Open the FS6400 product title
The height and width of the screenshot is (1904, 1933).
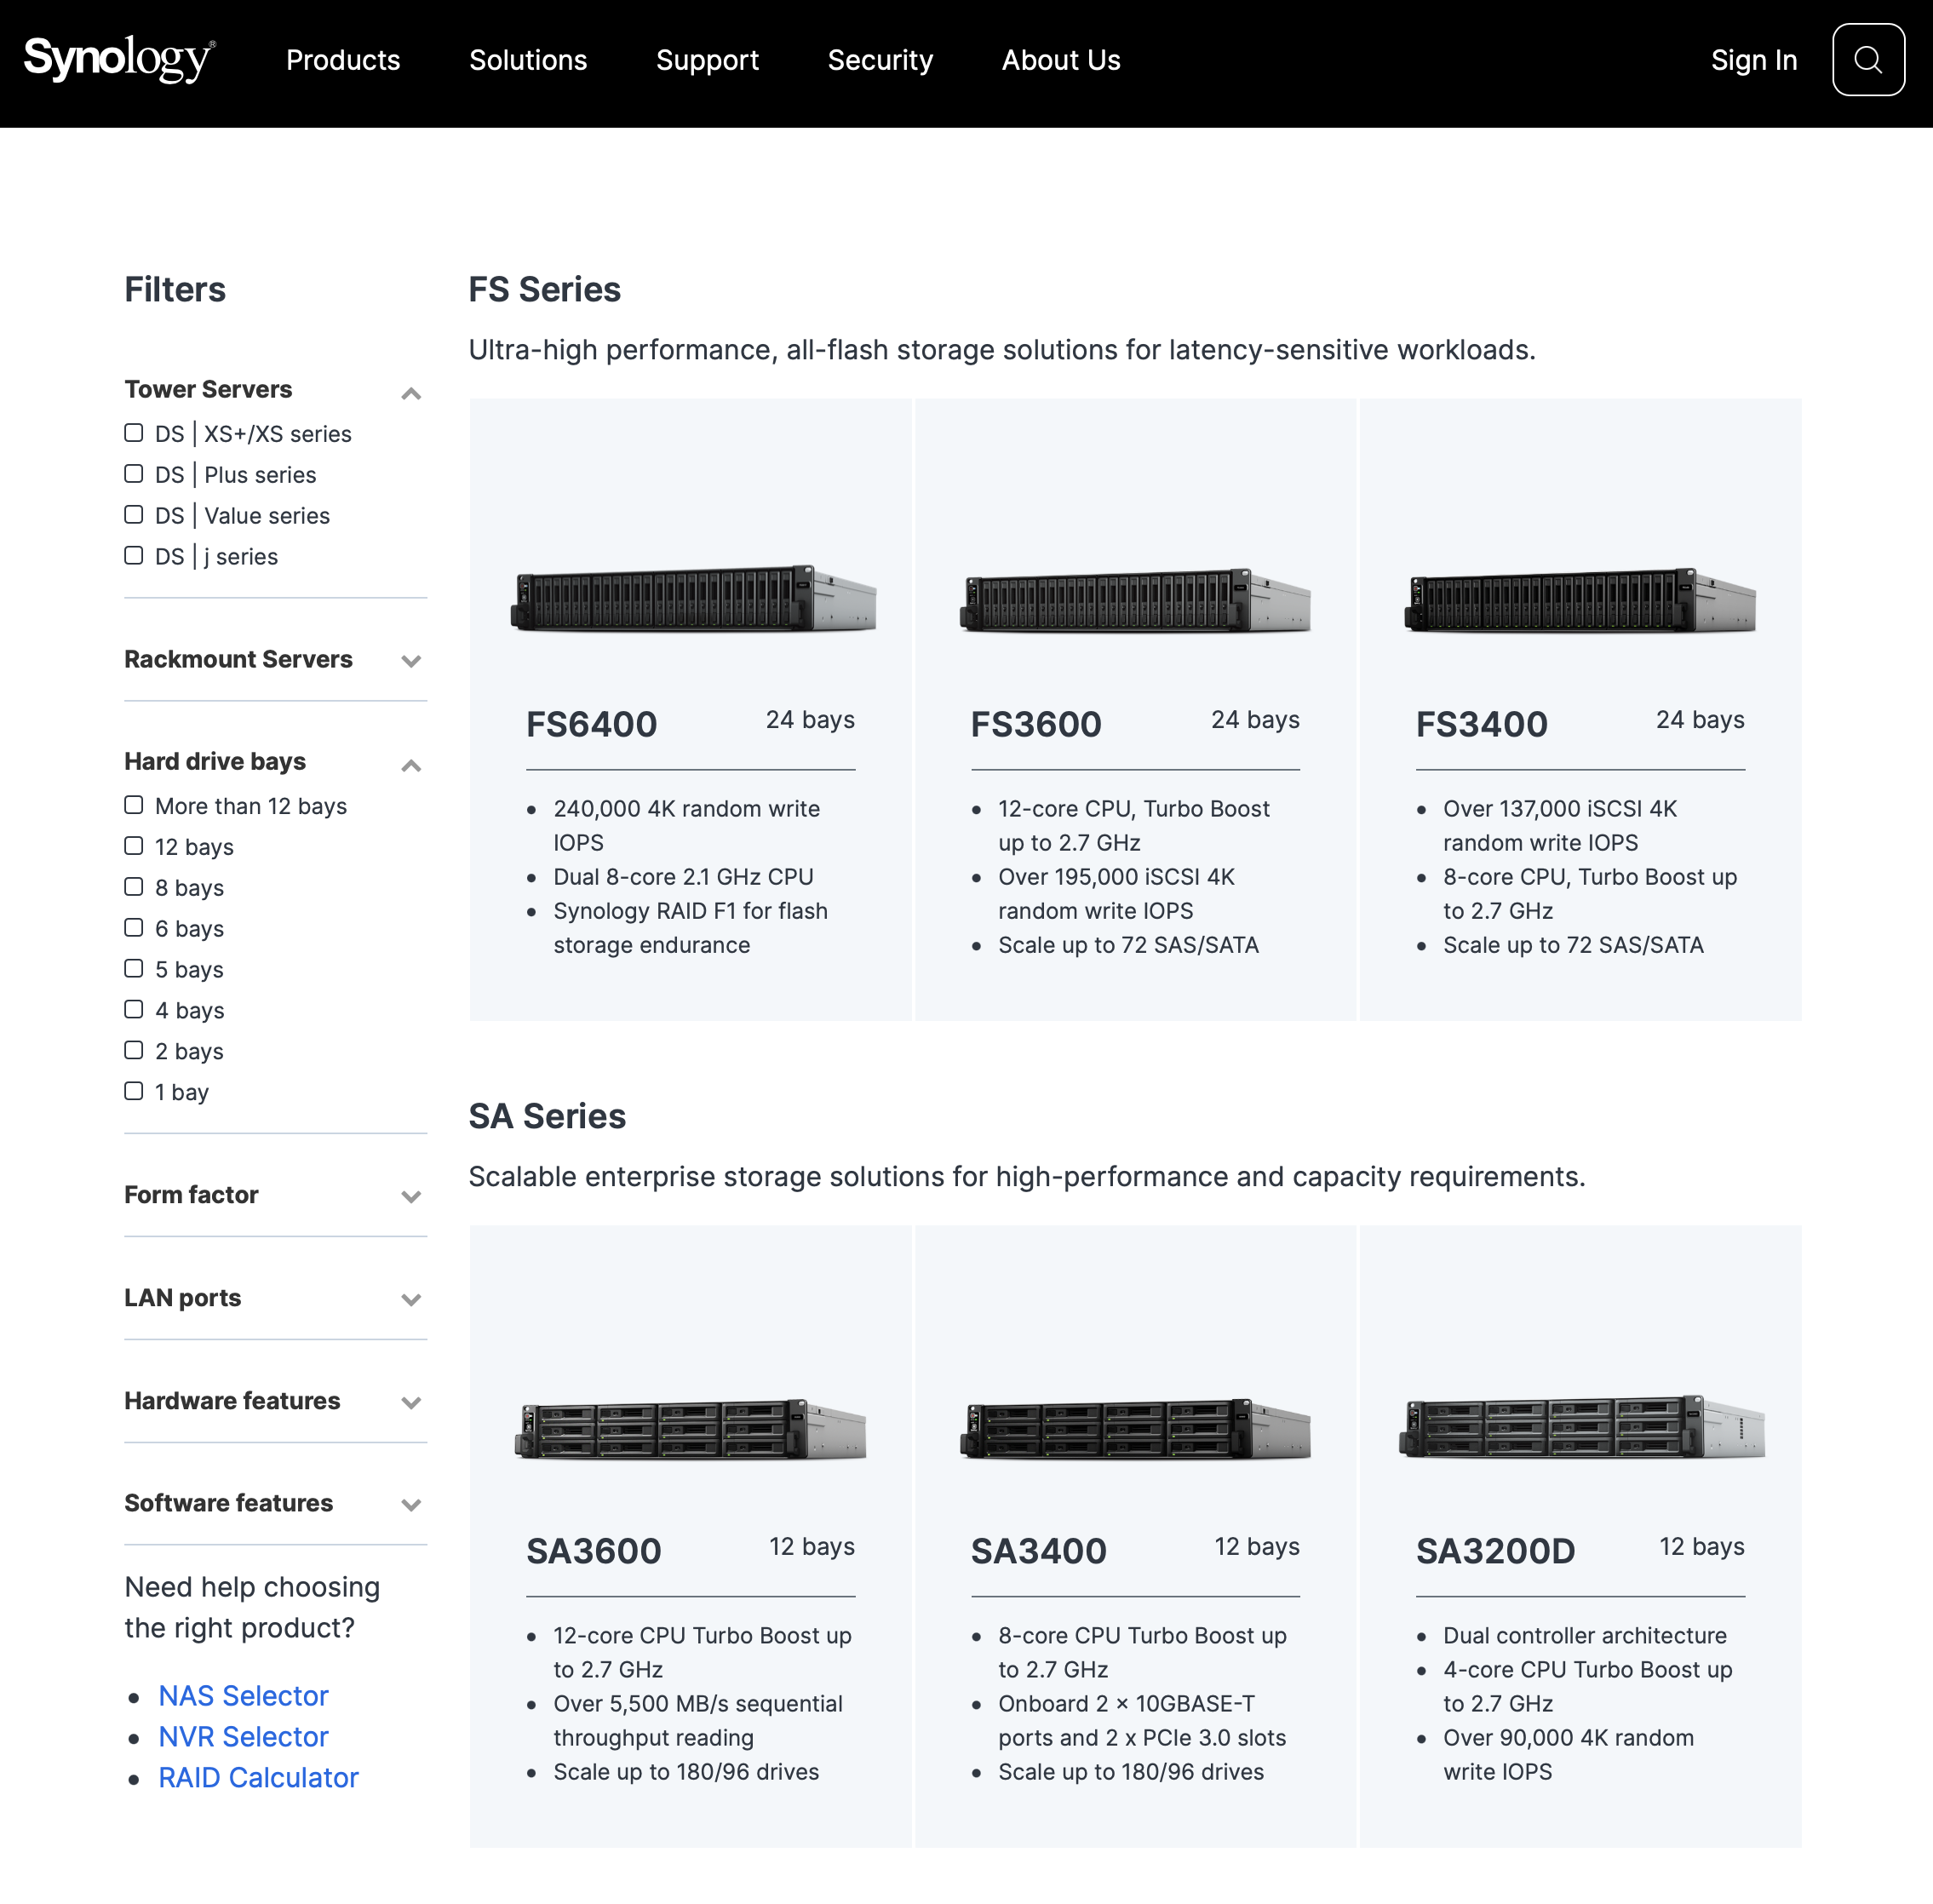(x=592, y=724)
